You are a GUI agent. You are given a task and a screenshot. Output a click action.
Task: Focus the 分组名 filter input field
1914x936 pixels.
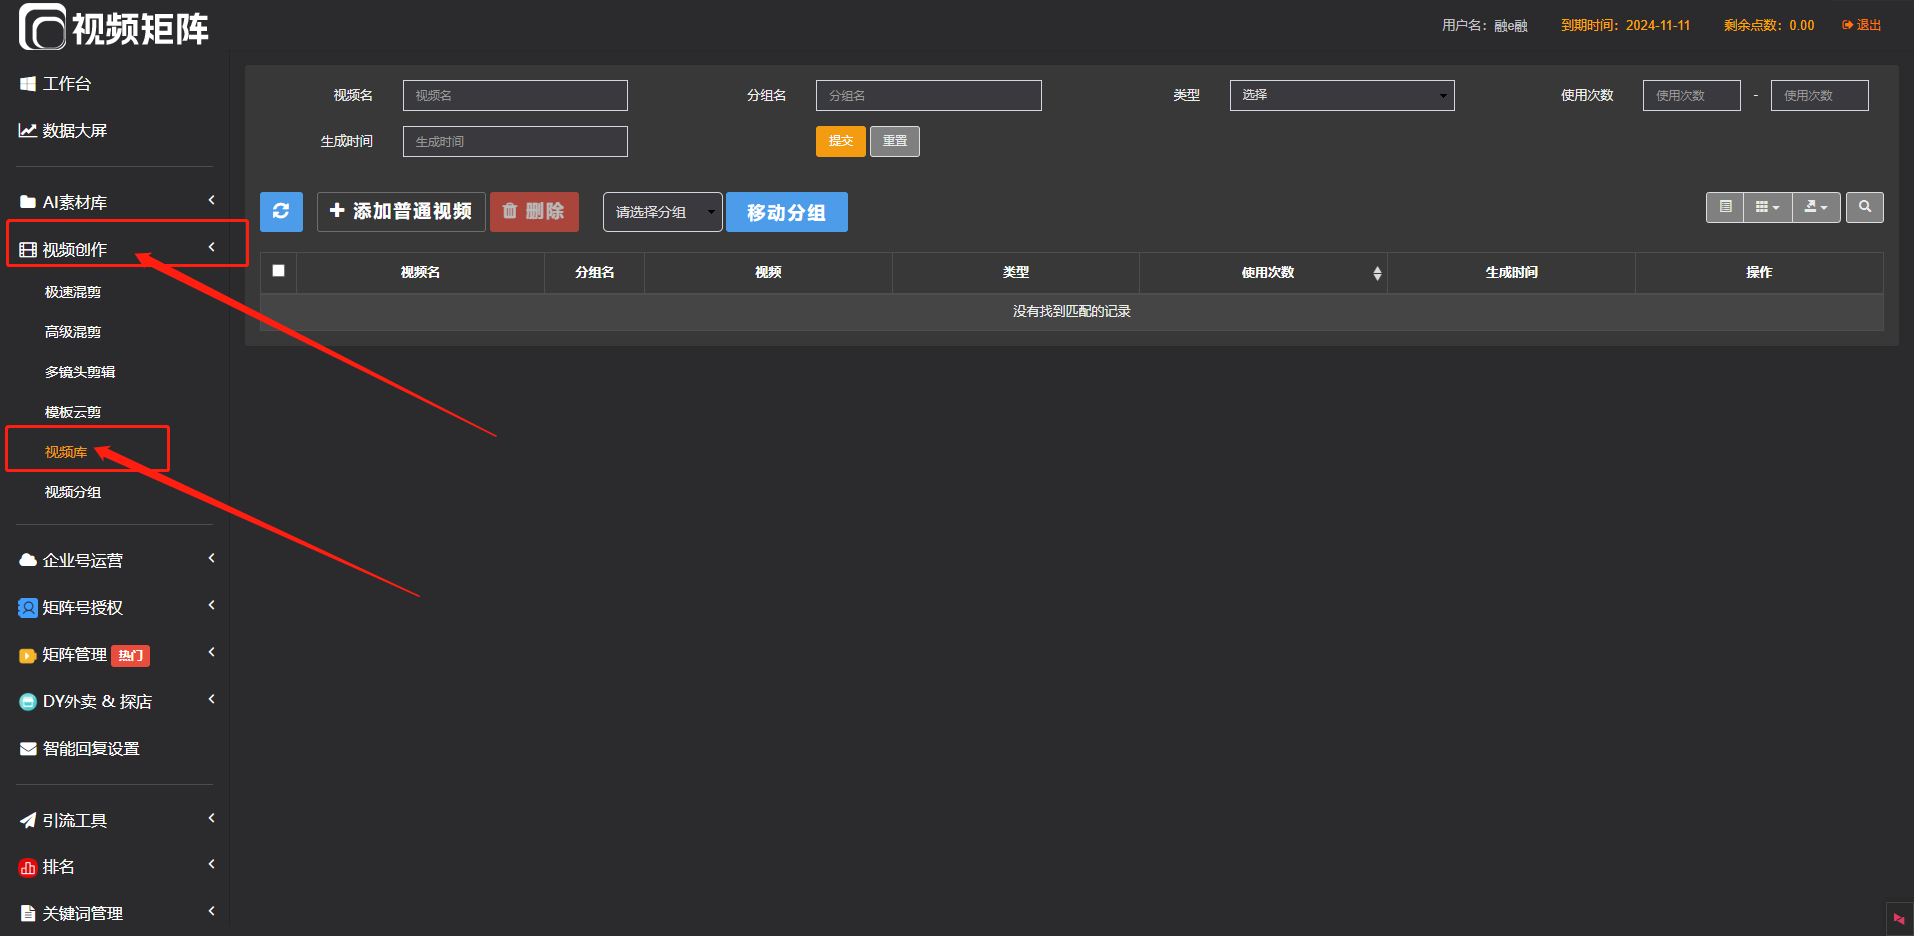coord(929,95)
